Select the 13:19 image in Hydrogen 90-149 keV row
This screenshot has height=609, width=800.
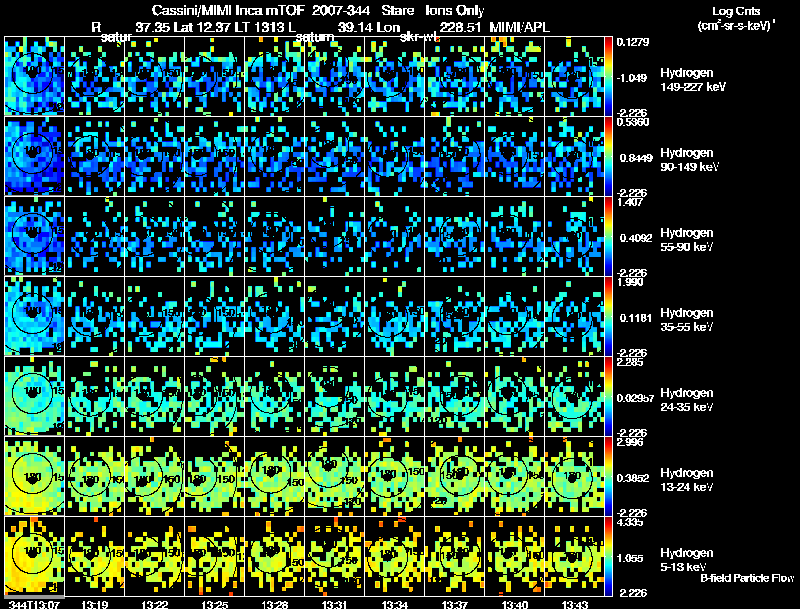(x=94, y=156)
